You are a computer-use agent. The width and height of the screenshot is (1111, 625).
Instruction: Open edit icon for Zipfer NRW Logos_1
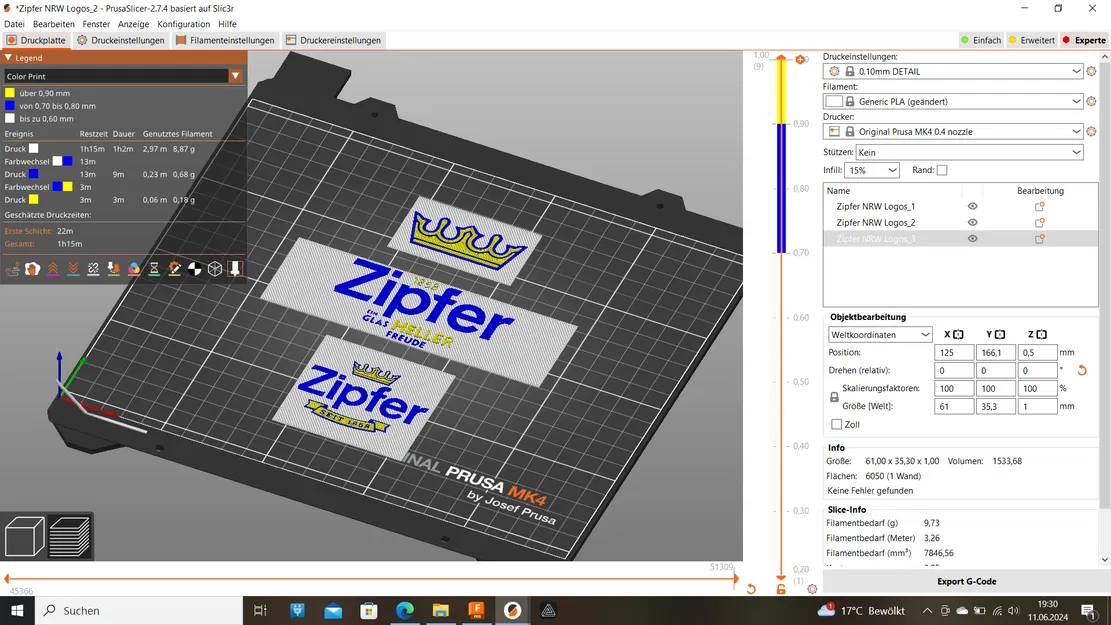[1039, 206]
